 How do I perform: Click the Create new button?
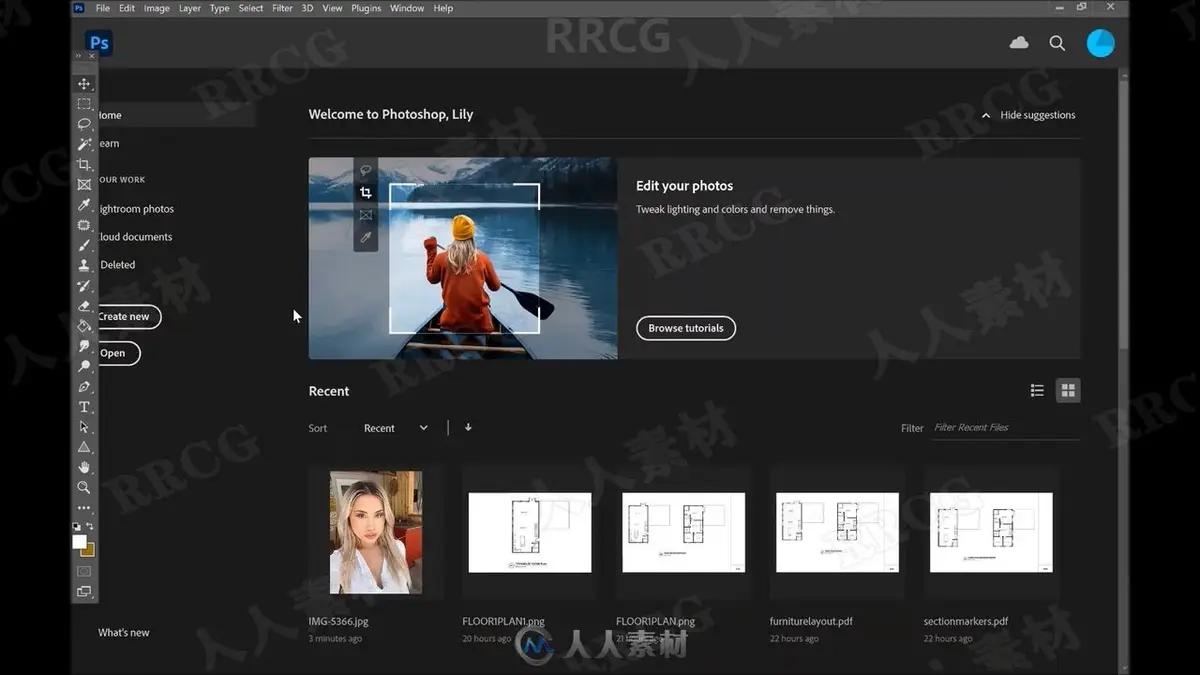coord(127,317)
